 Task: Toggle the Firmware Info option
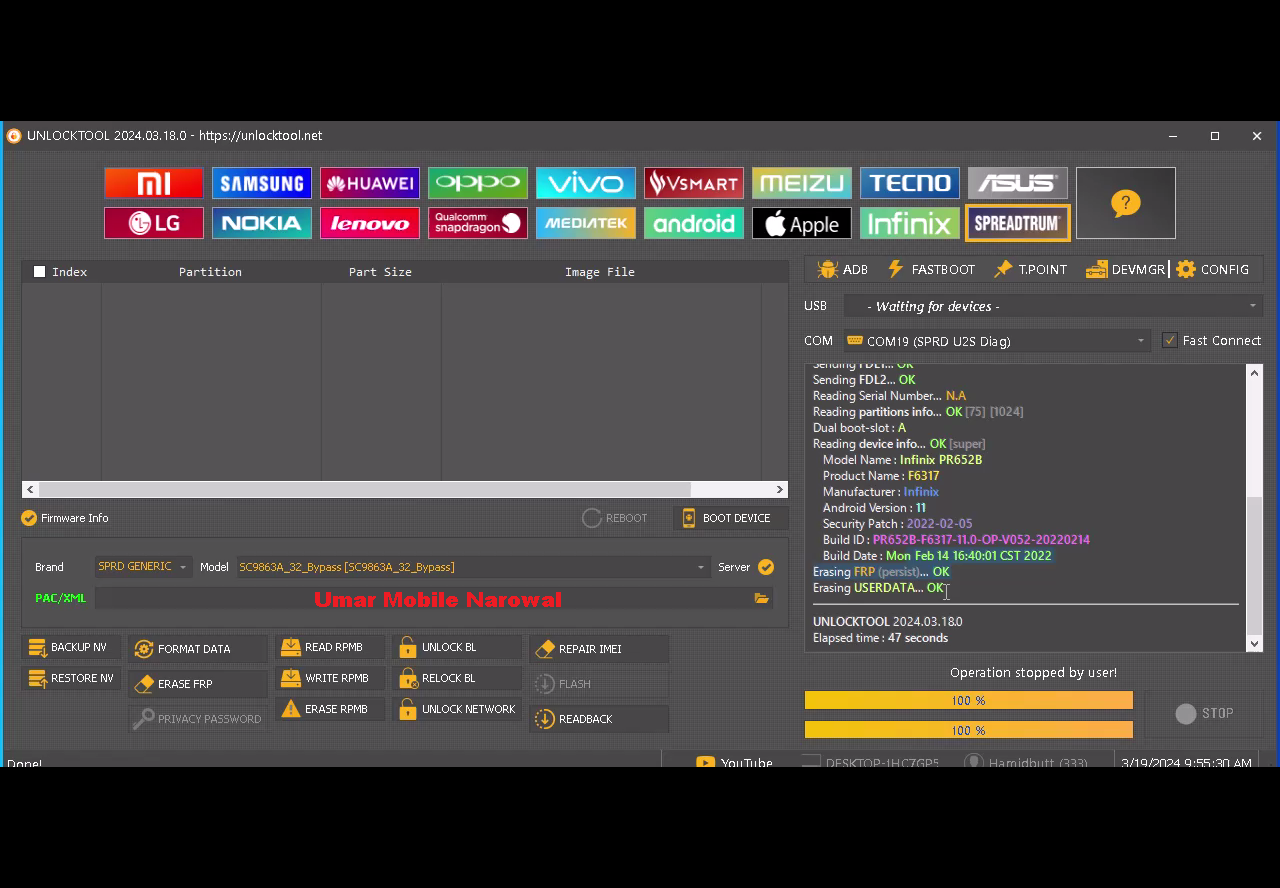pos(65,518)
